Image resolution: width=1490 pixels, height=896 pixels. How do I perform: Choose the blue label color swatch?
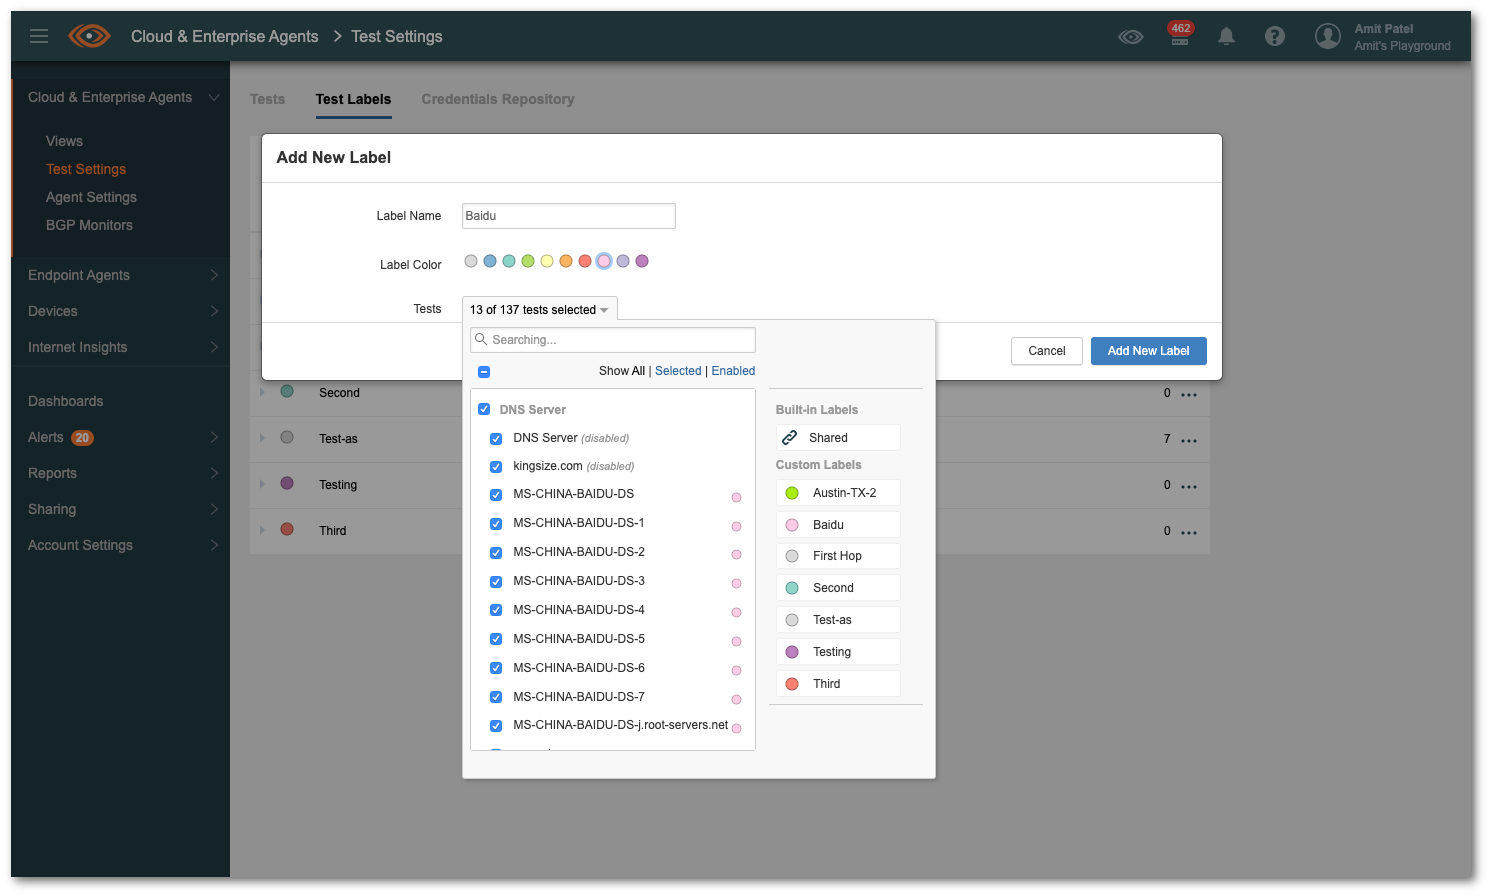pos(490,261)
